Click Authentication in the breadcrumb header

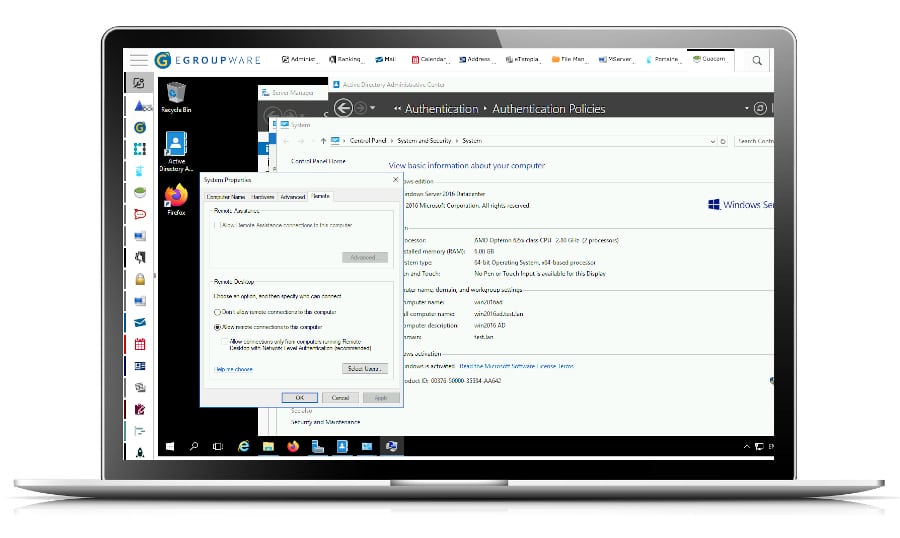click(441, 109)
